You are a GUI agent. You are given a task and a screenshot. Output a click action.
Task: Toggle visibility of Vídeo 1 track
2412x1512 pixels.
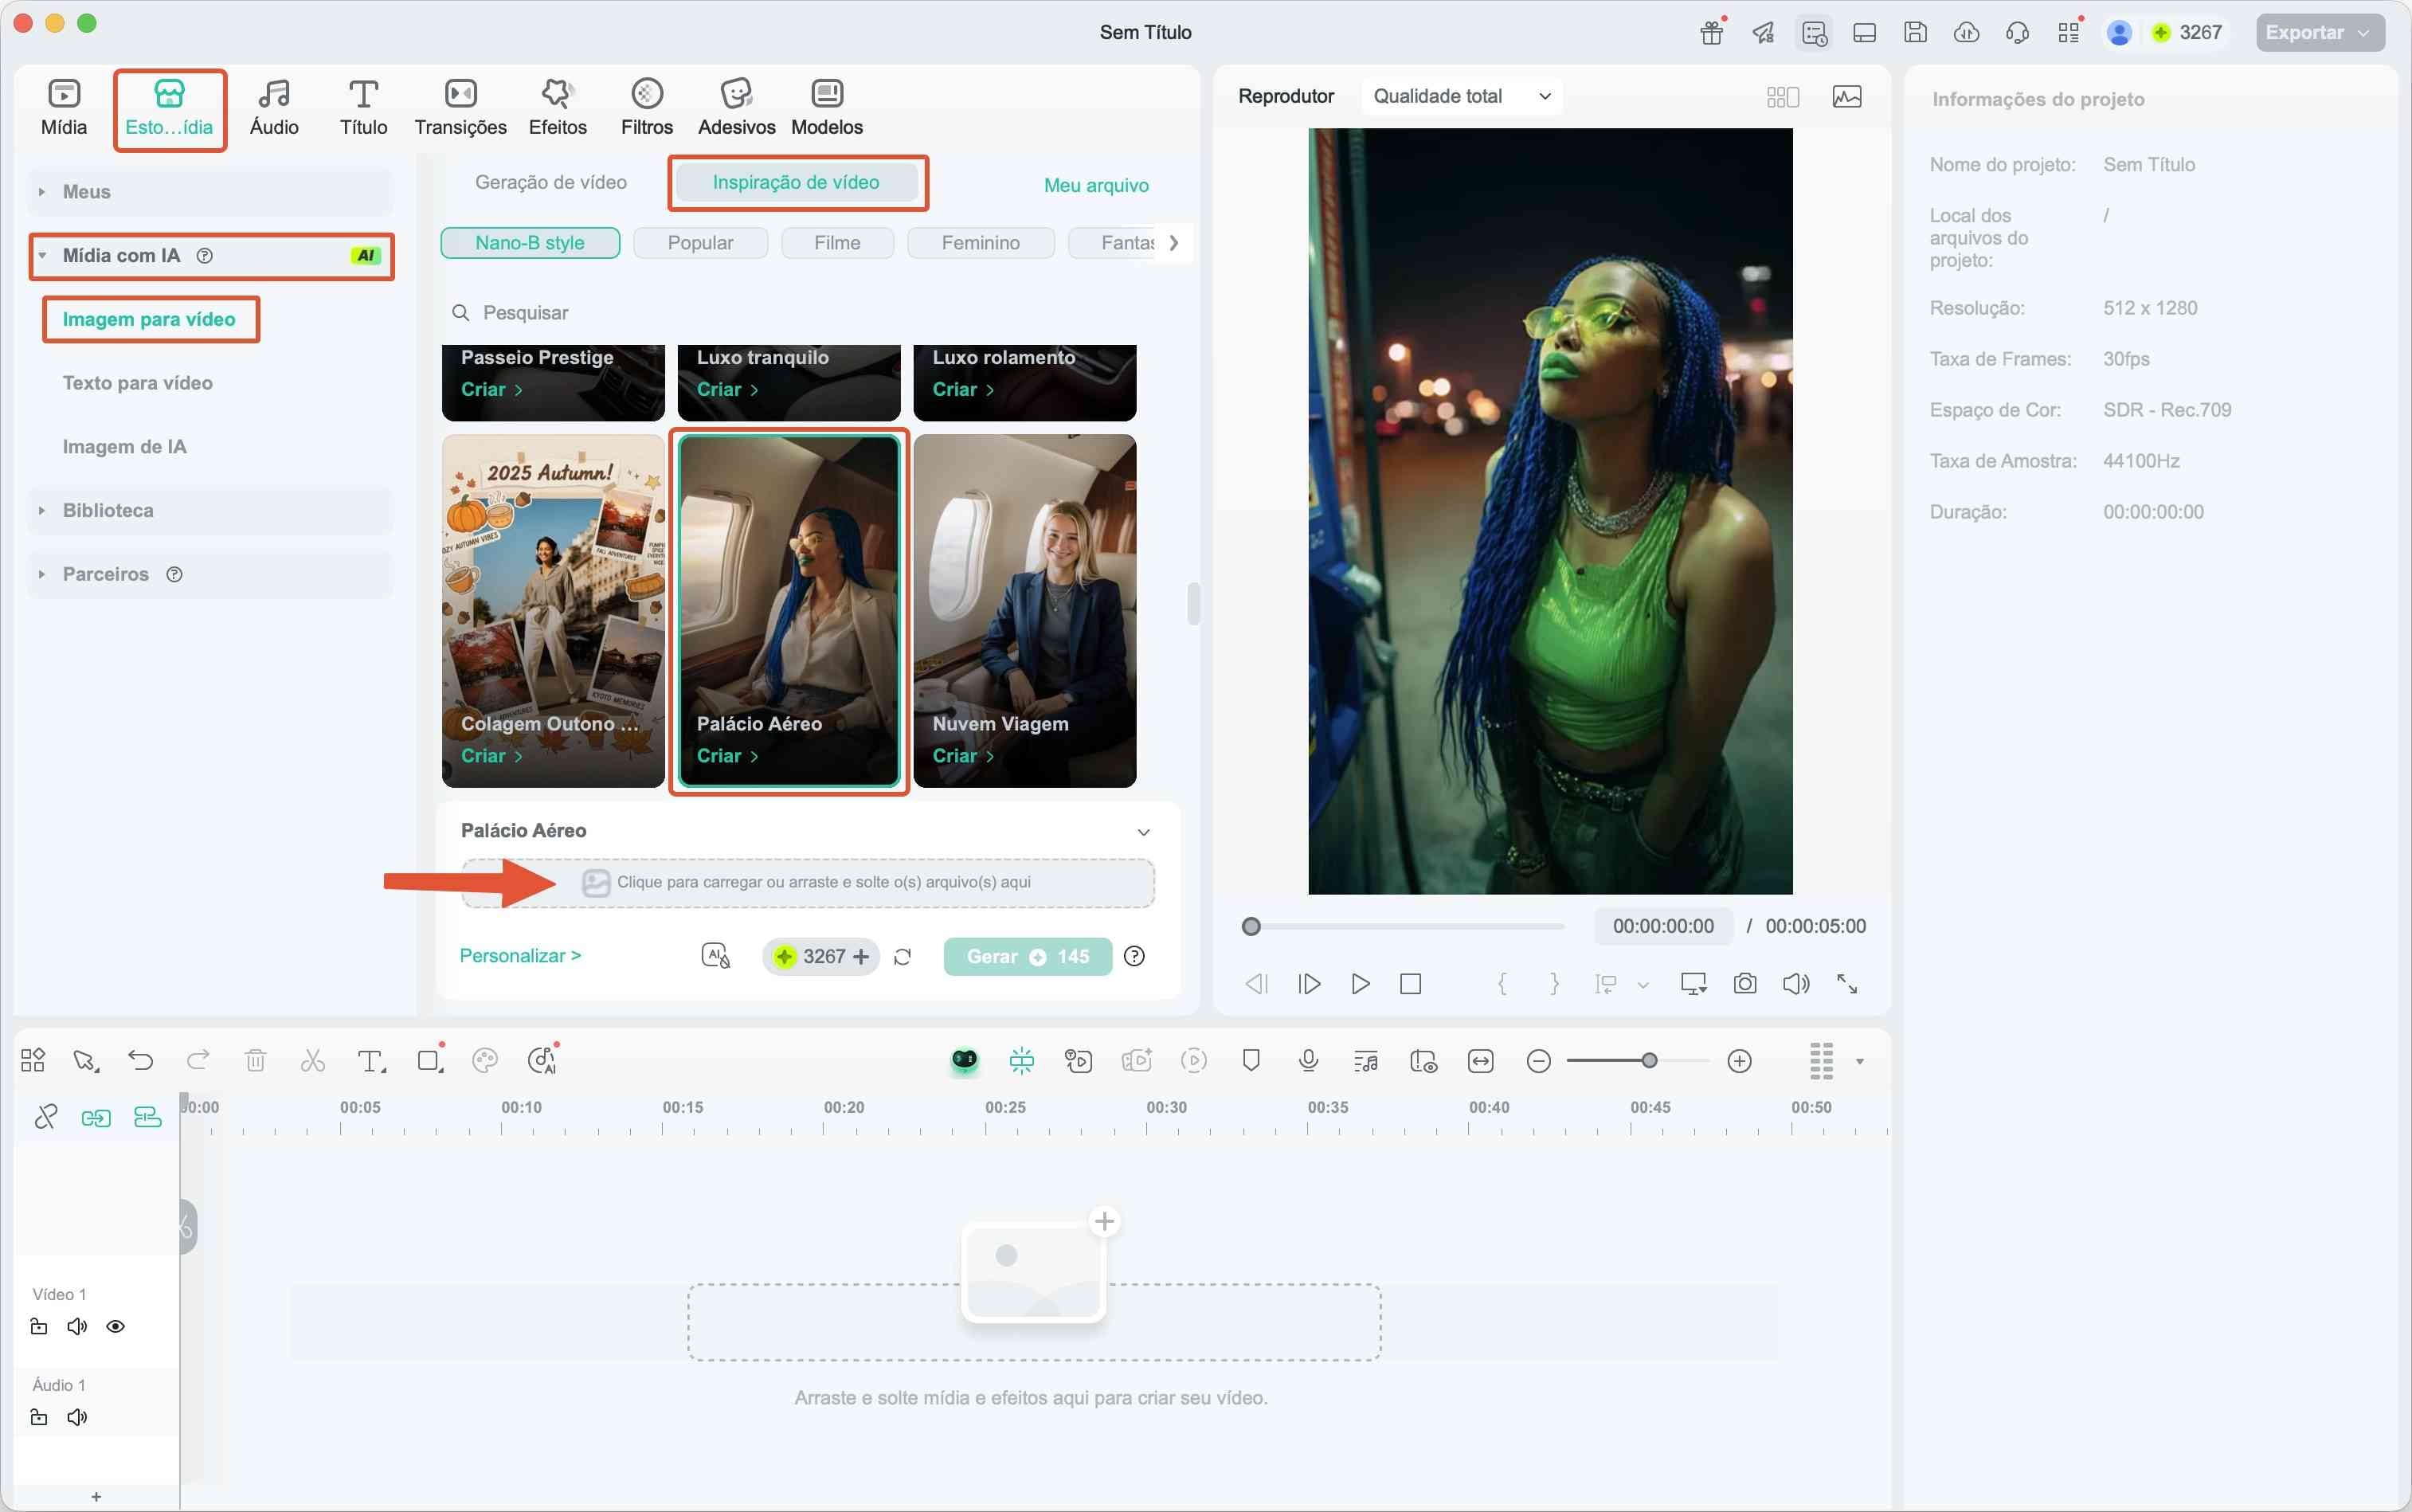tap(116, 1327)
